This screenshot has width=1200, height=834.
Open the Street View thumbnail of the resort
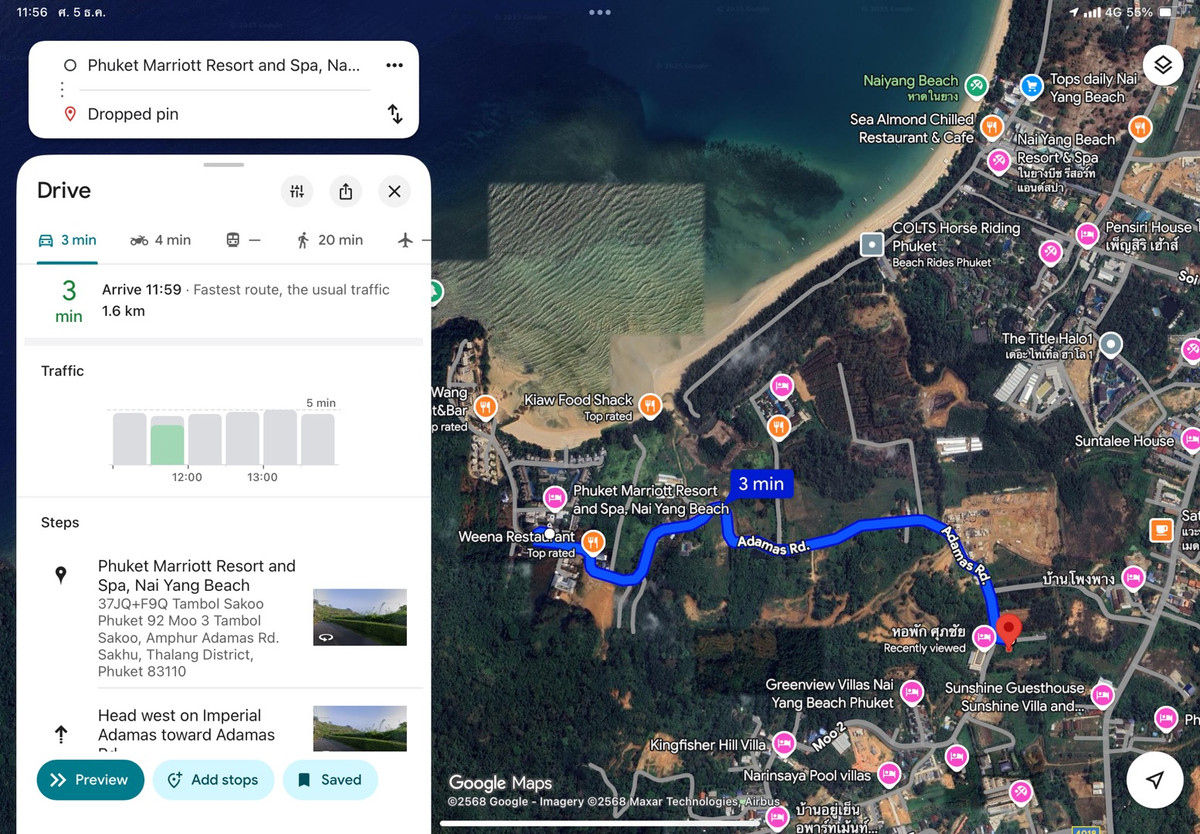pos(359,617)
